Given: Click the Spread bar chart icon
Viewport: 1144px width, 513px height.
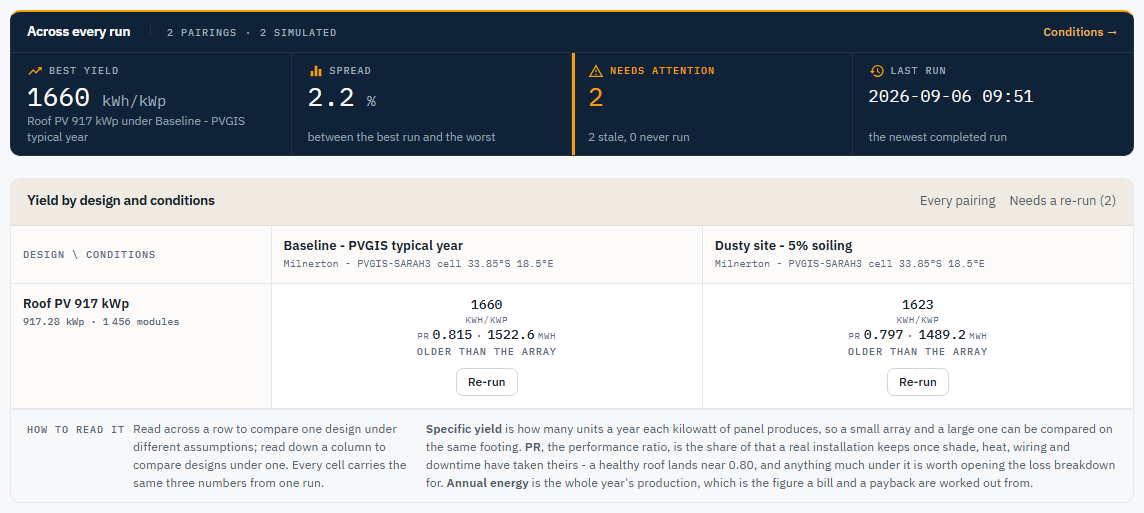Looking at the screenshot, I should [x=315, y=71].
